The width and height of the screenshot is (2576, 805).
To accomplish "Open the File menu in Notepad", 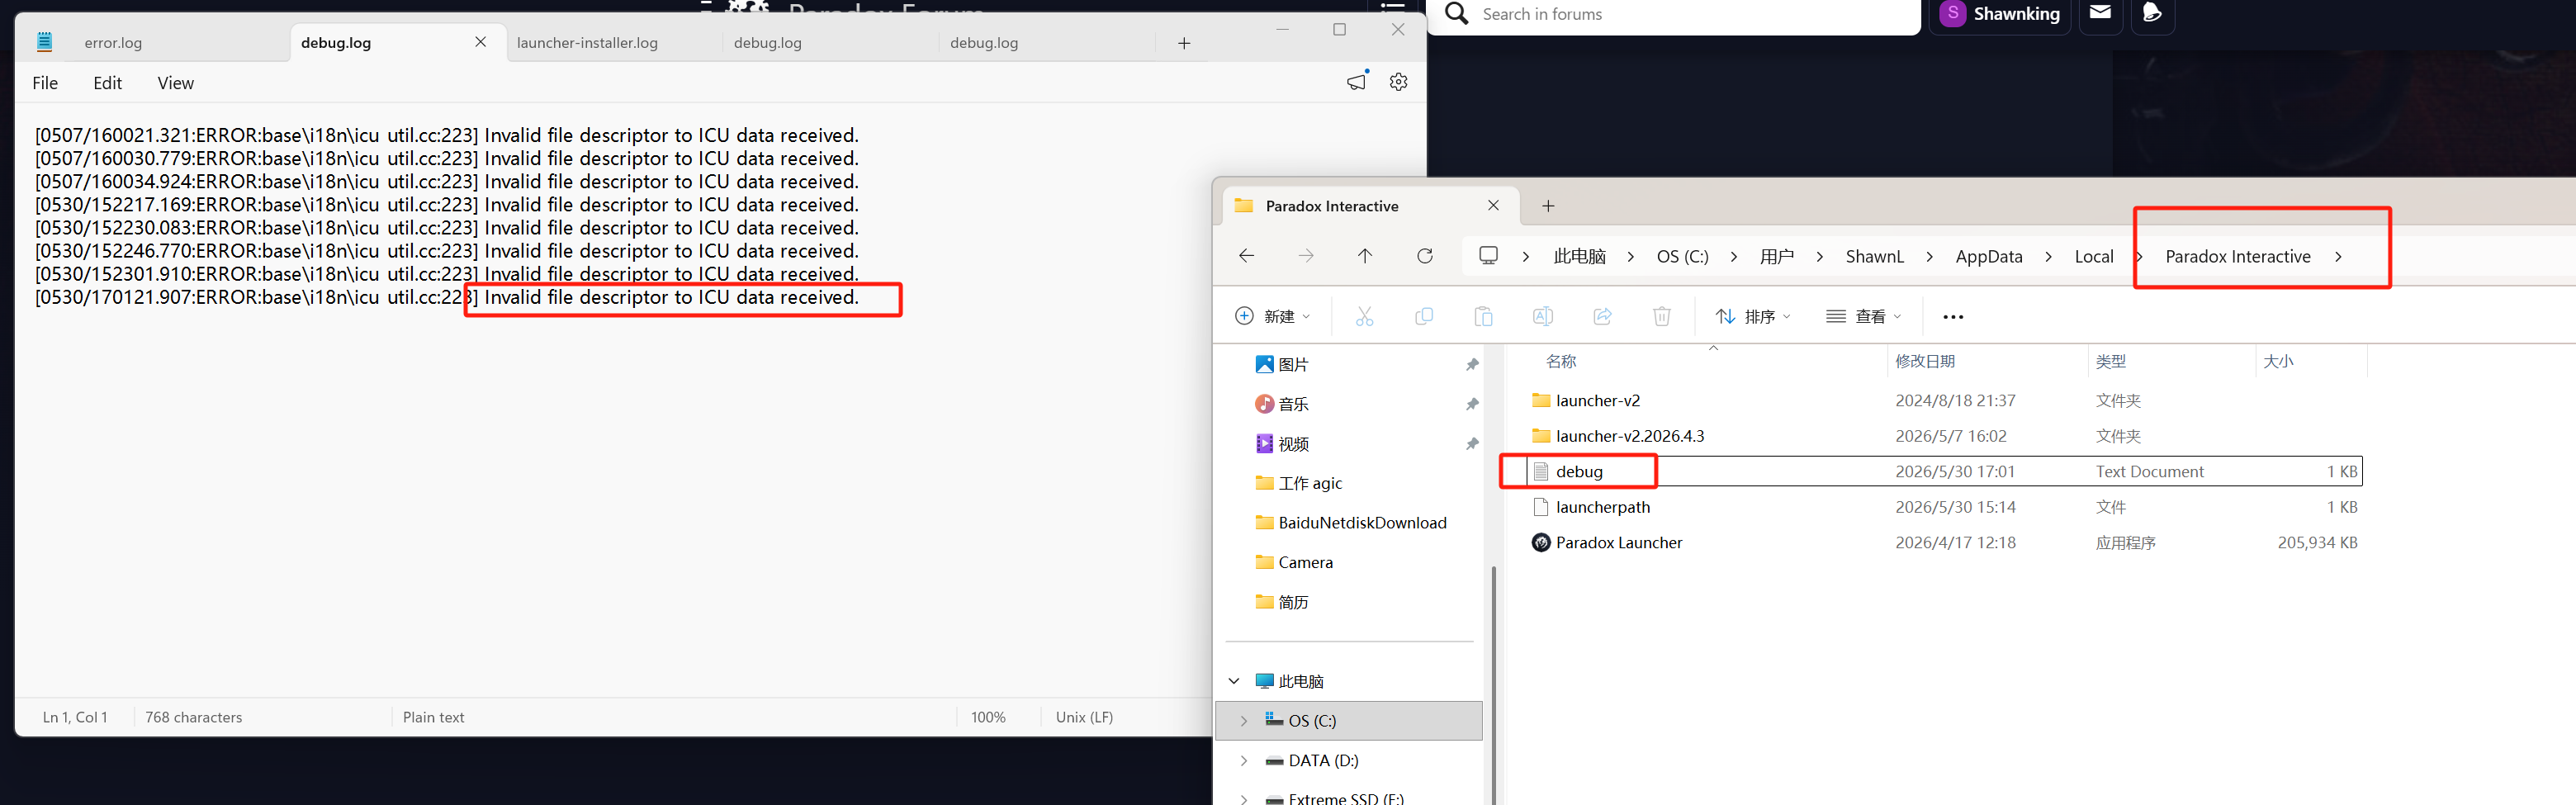I will [x=45, y=83].
